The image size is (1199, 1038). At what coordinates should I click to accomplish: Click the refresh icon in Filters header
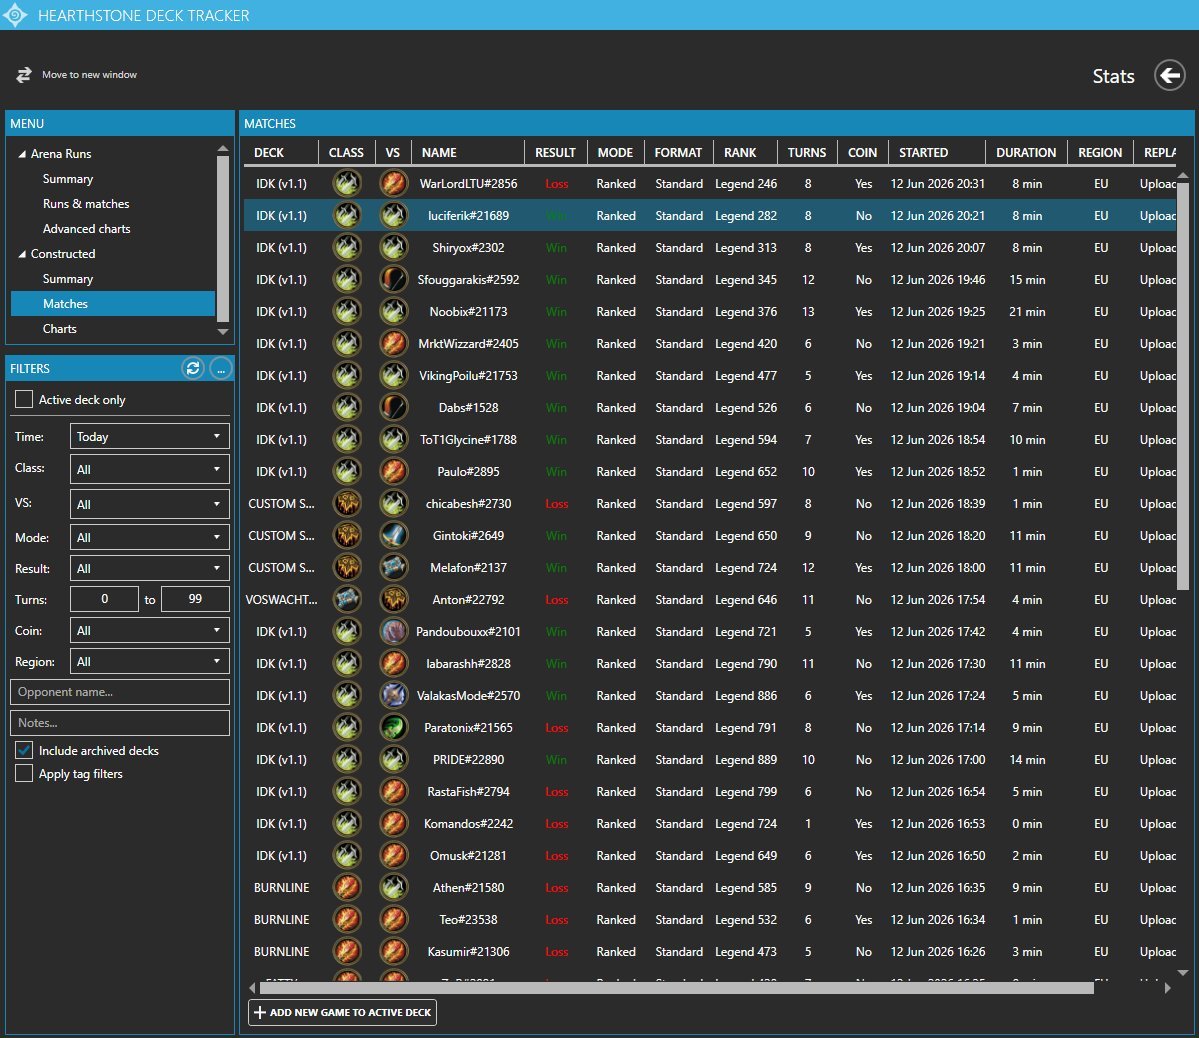click(193, 369)
